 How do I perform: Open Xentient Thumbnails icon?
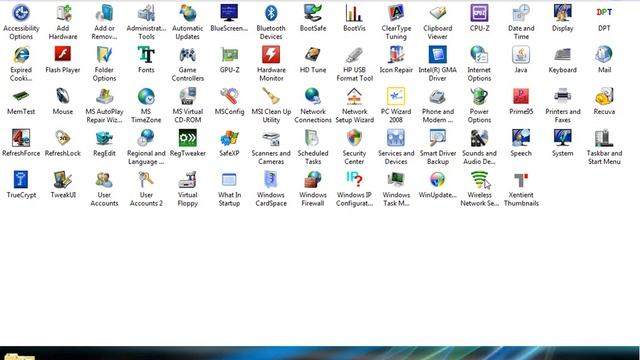521,180
